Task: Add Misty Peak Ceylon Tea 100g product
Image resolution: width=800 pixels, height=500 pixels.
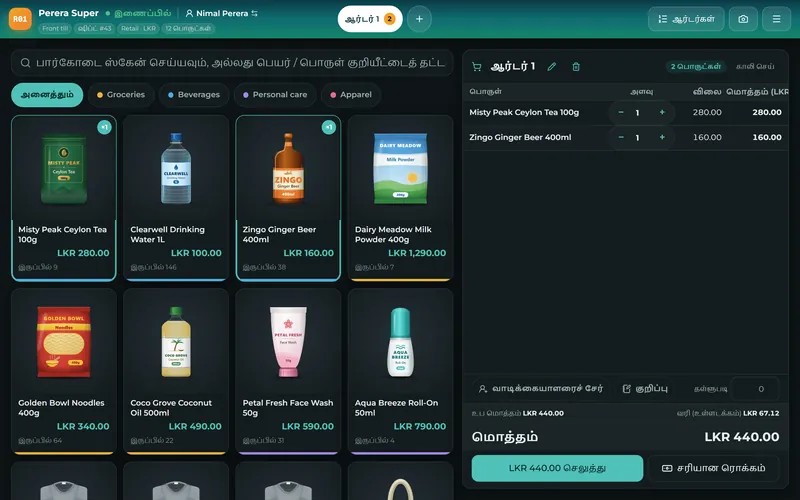Action: point(64,198)
